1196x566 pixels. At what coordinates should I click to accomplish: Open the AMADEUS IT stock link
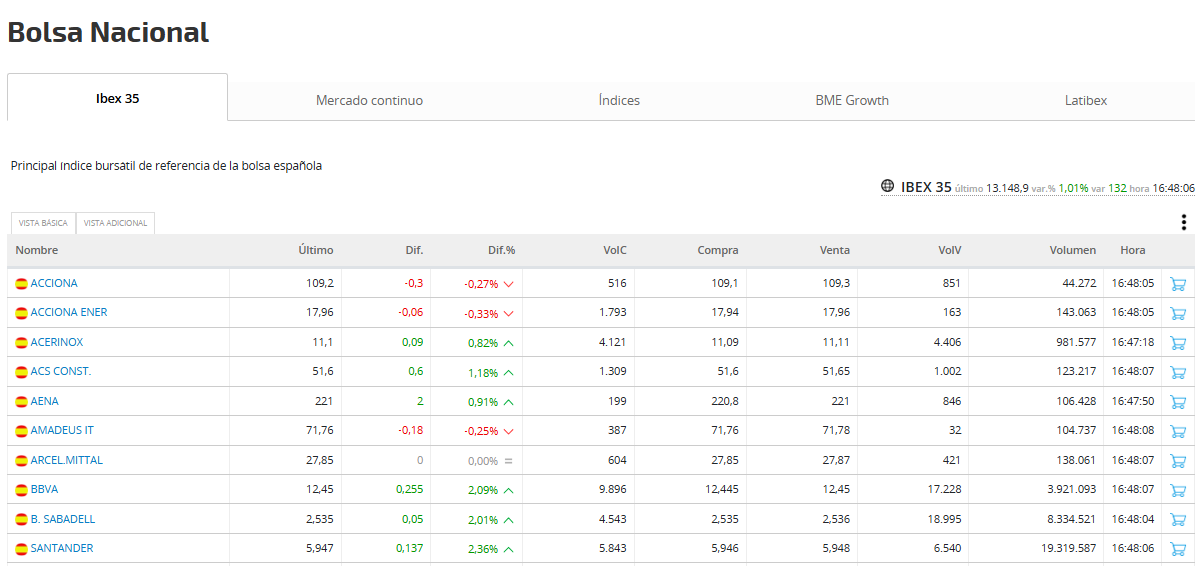62,430
